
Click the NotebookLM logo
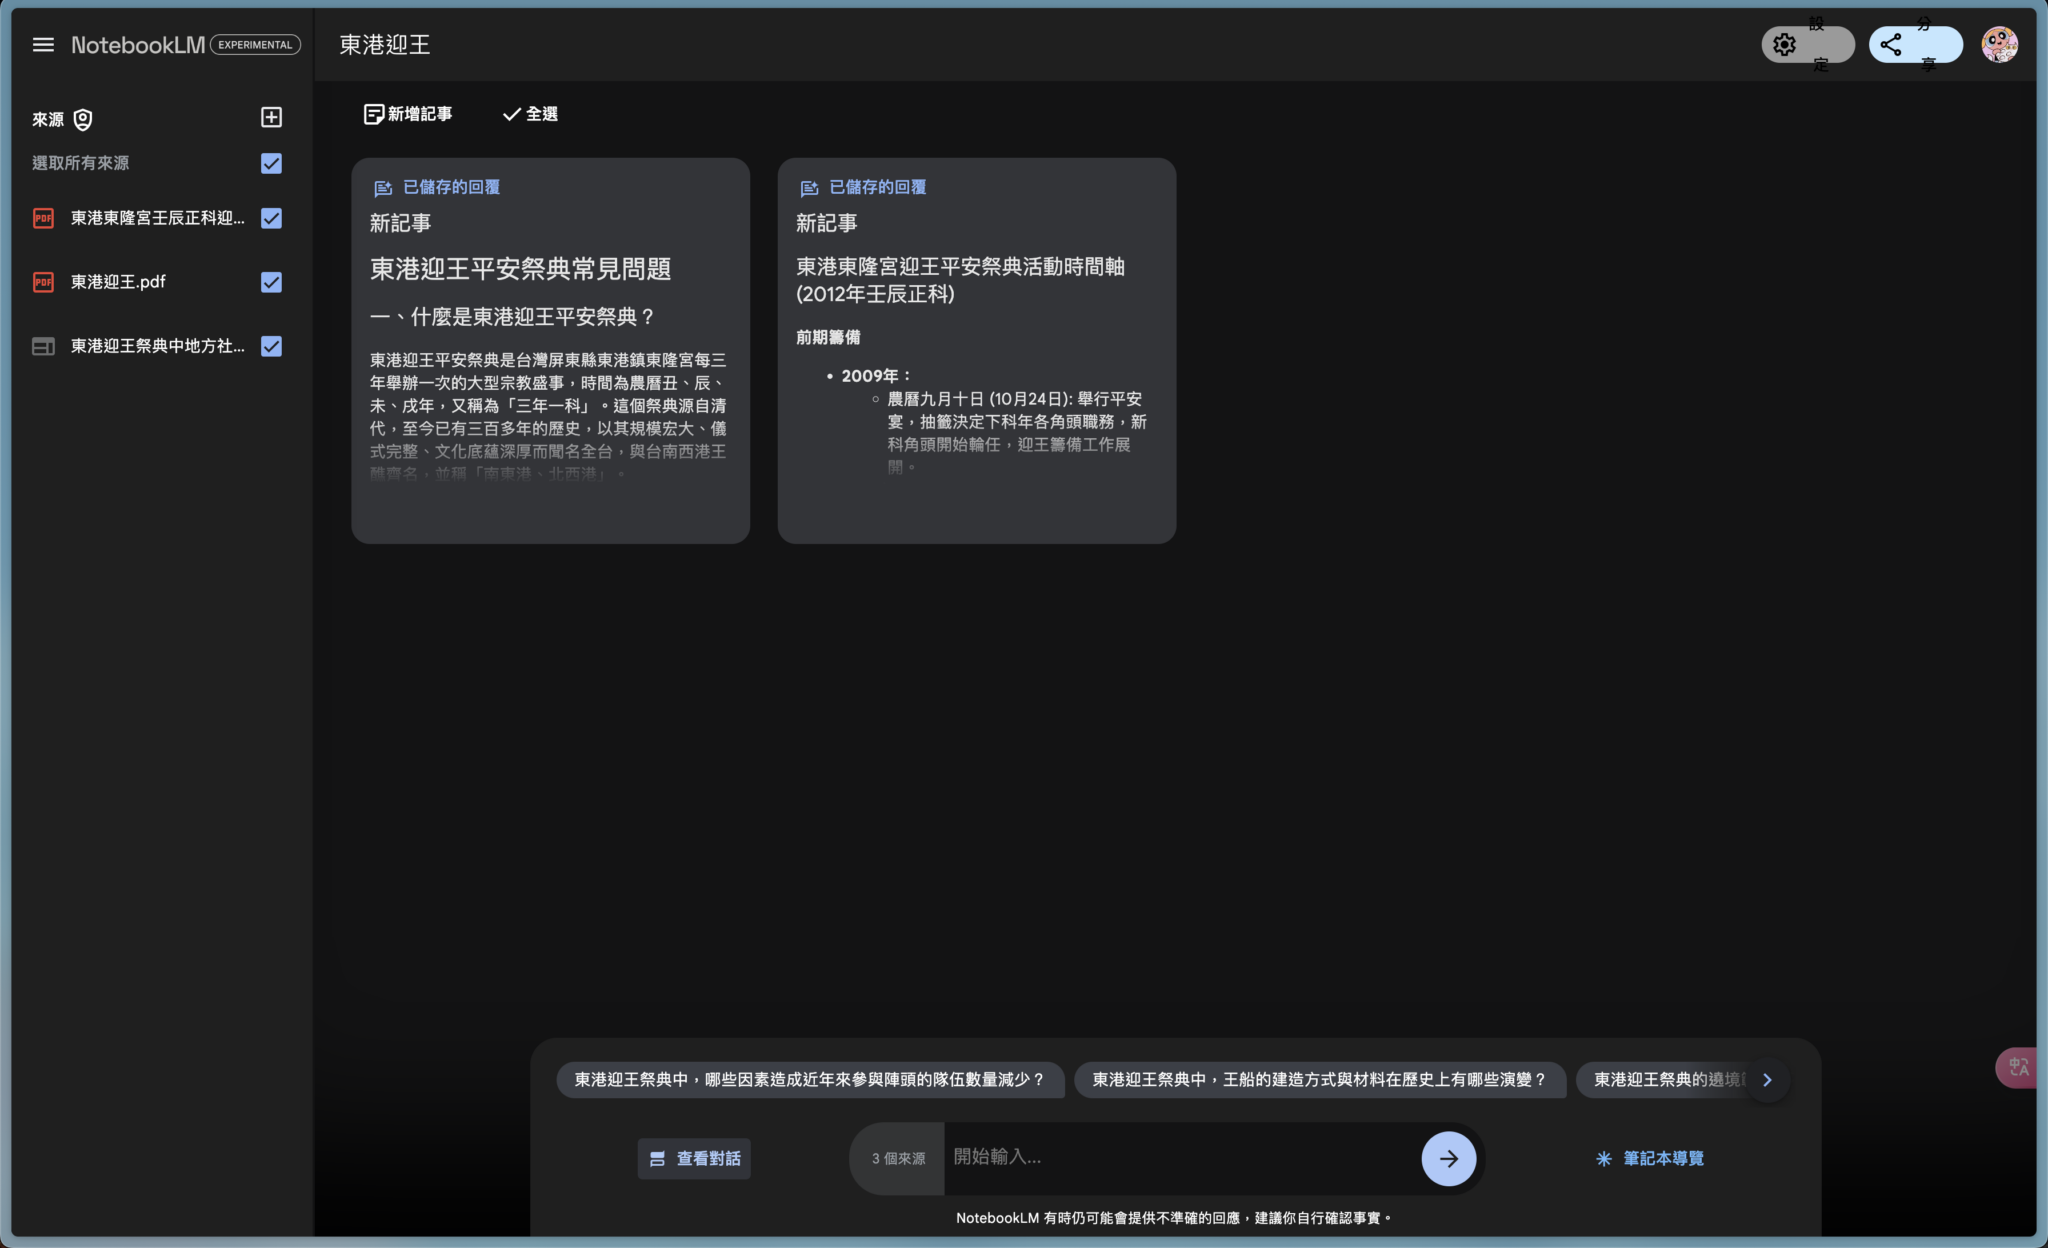click(137, 44)
